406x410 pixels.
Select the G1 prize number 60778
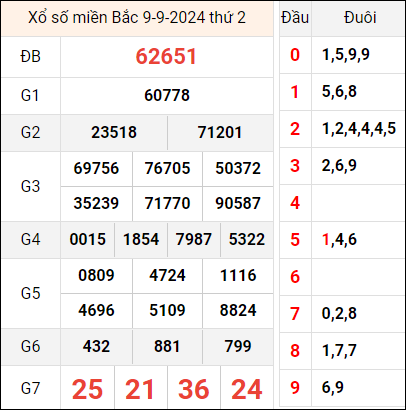point(167,95)
